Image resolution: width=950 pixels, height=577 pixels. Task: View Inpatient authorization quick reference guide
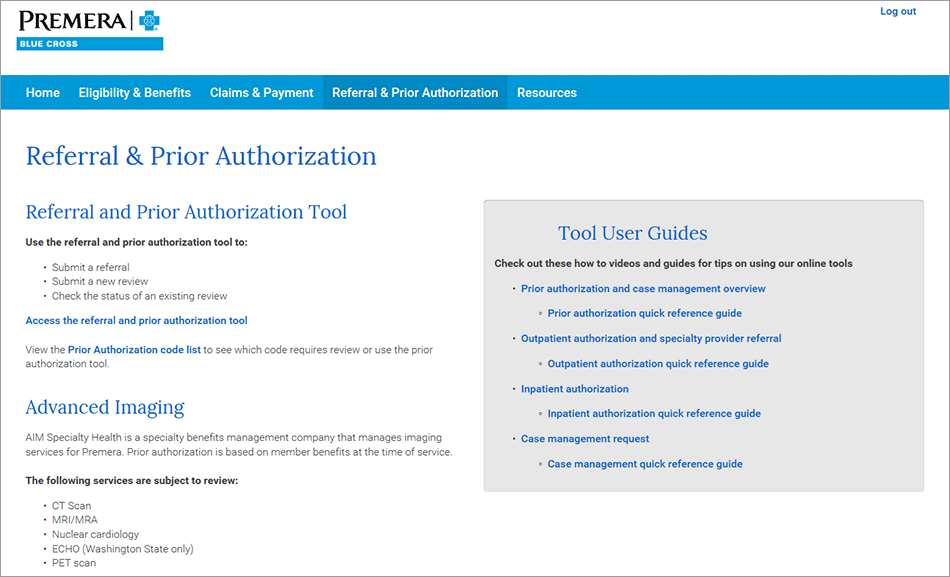pyautogui.click(x=654, y=414)
